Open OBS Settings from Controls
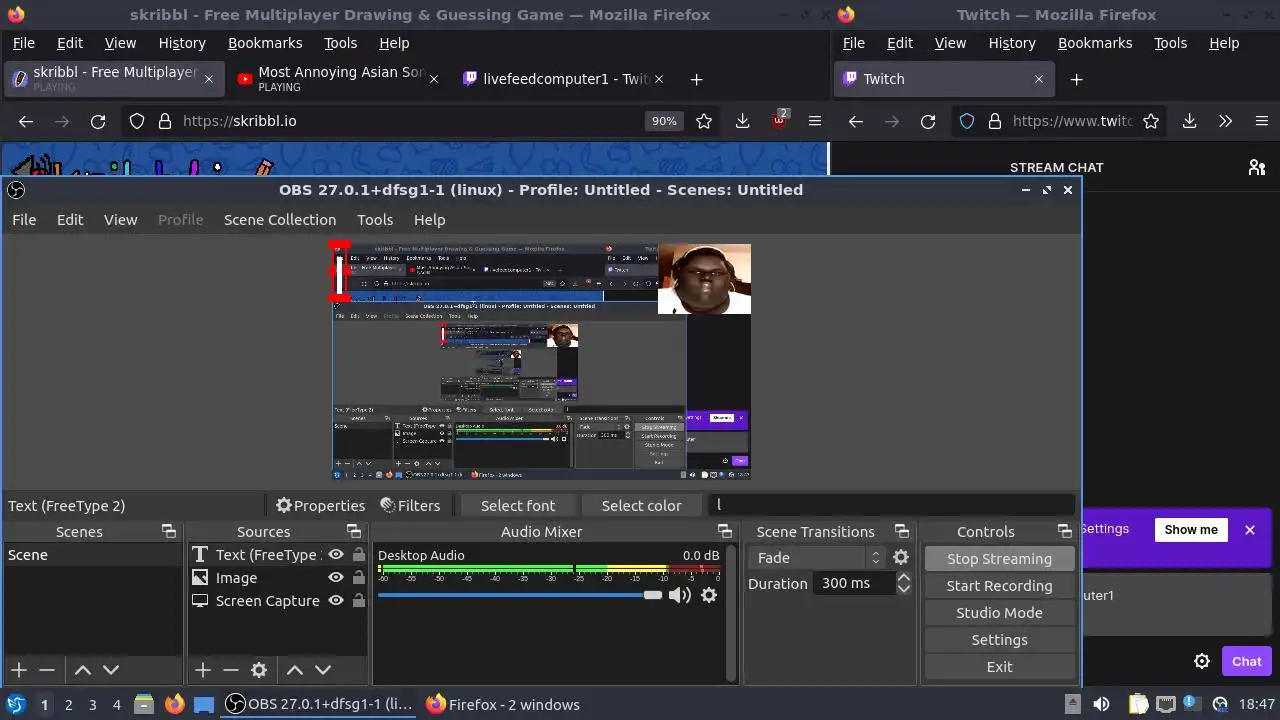This screenshot has width=1280, height=720. 999,640
